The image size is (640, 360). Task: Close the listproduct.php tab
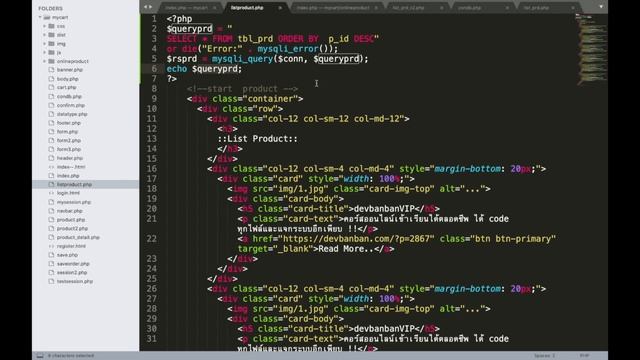click(280, 7)
